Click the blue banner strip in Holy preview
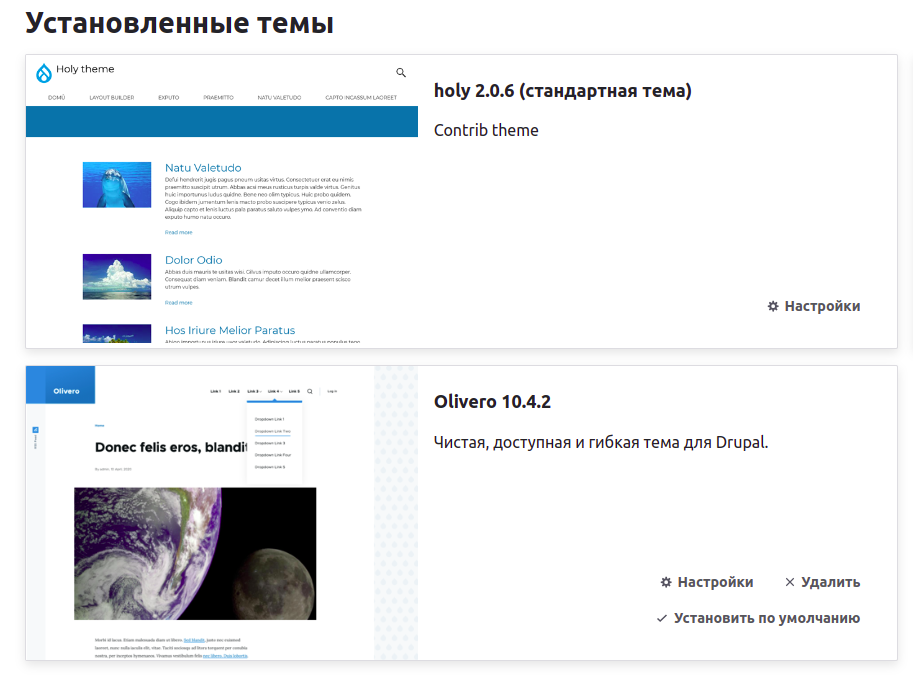The height and width of the screenshot is (676, 913). tap(221, 121)
